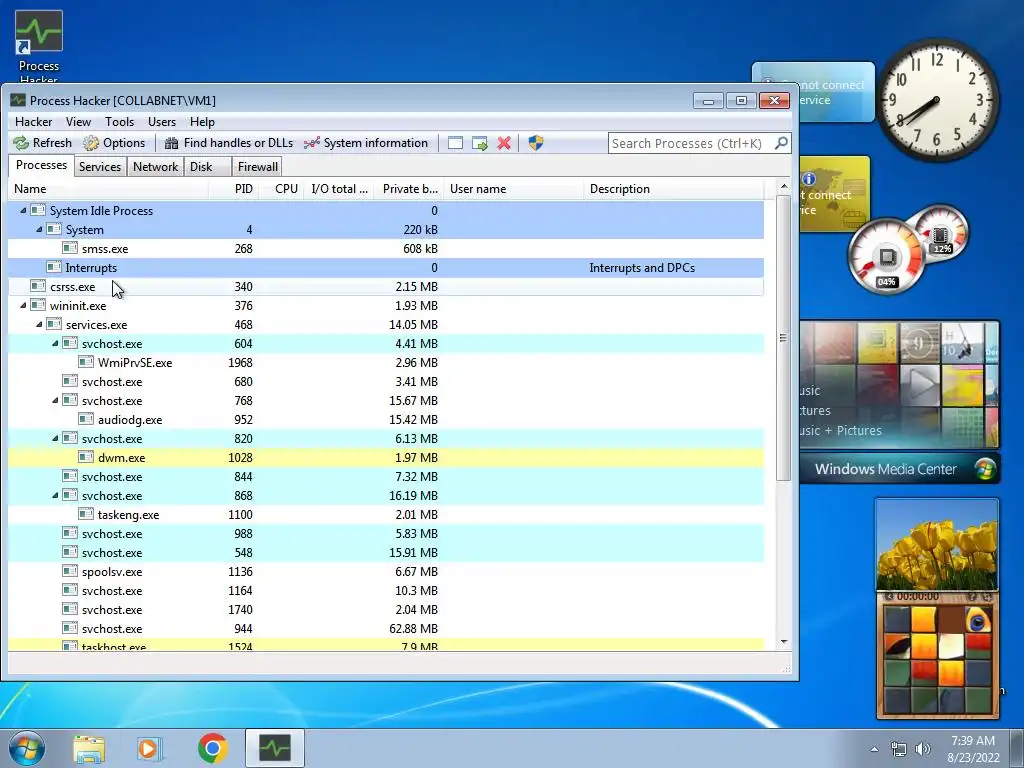Open the Users menu
The width and height of the screenshot is (1024, 768).
pos(162,122)
